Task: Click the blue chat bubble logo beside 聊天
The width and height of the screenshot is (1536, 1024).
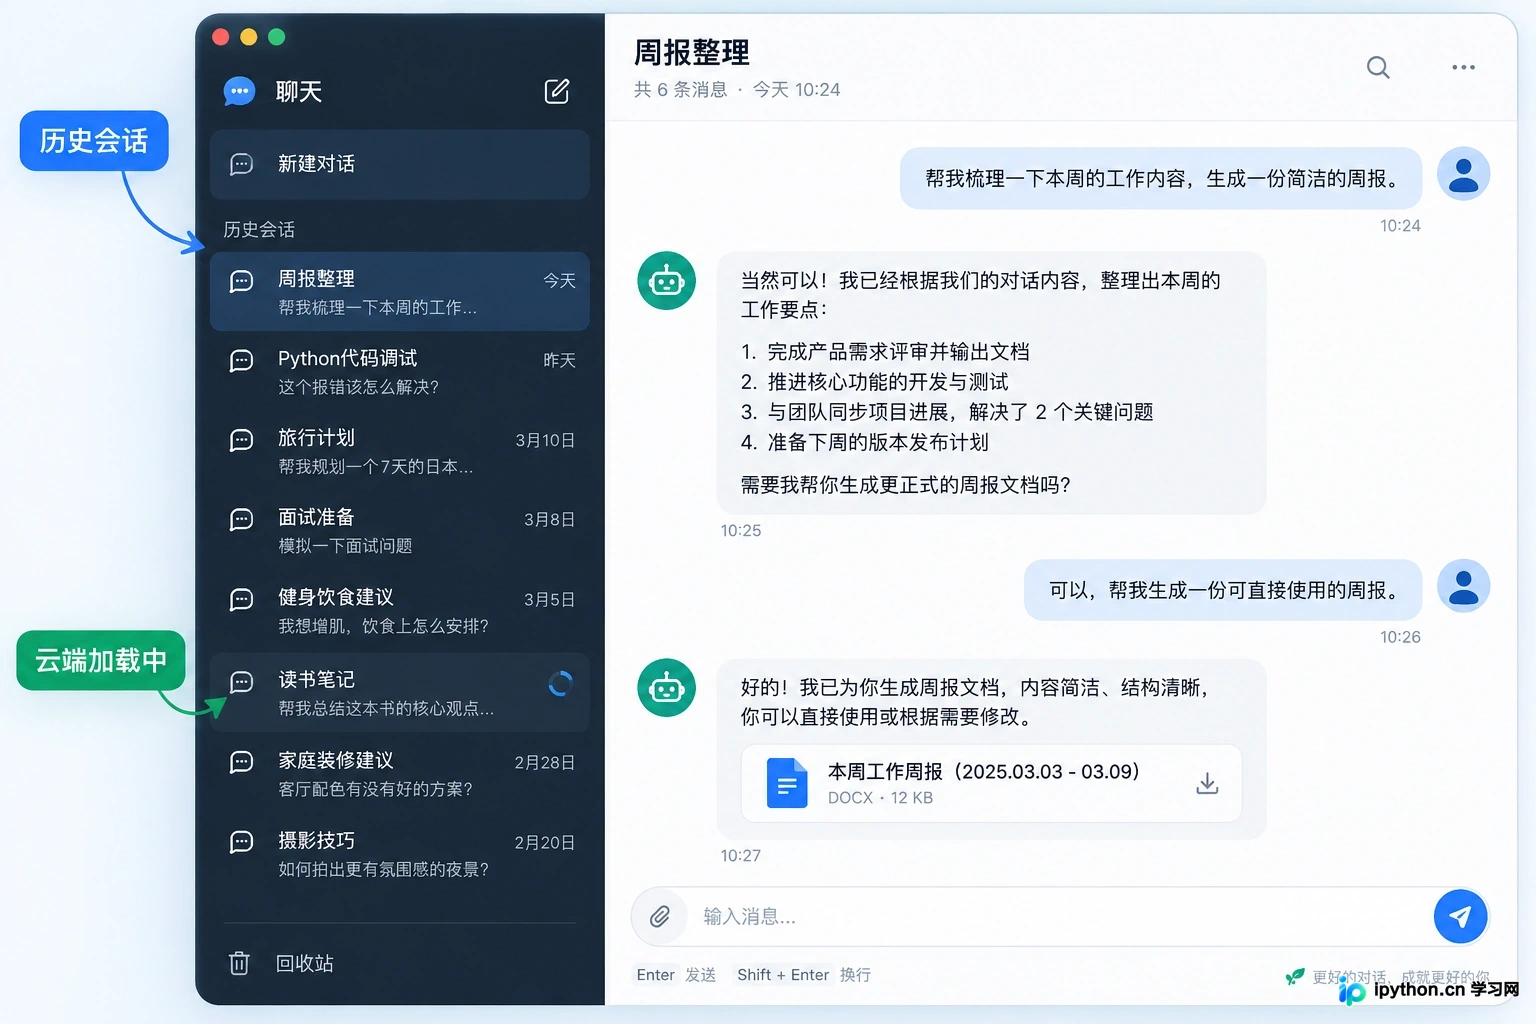Action: pos(239,91)
